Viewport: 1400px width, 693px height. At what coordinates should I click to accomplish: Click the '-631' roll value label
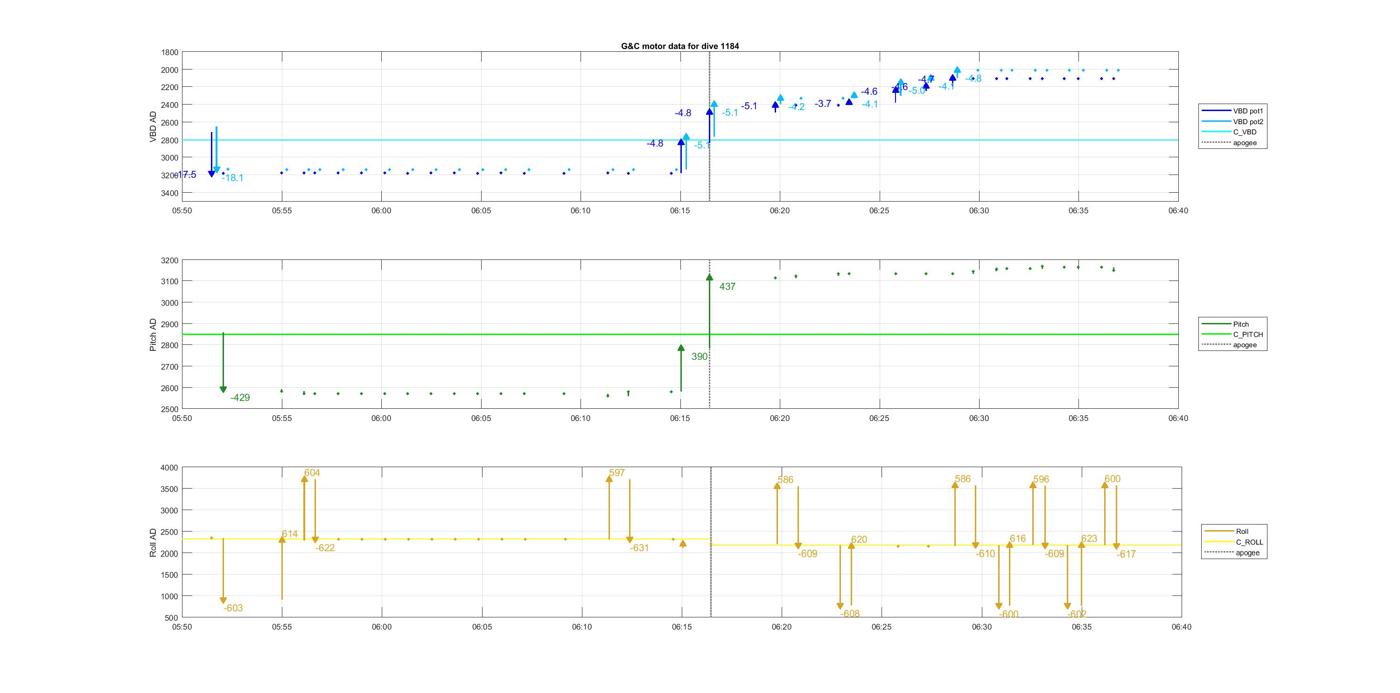639,548
